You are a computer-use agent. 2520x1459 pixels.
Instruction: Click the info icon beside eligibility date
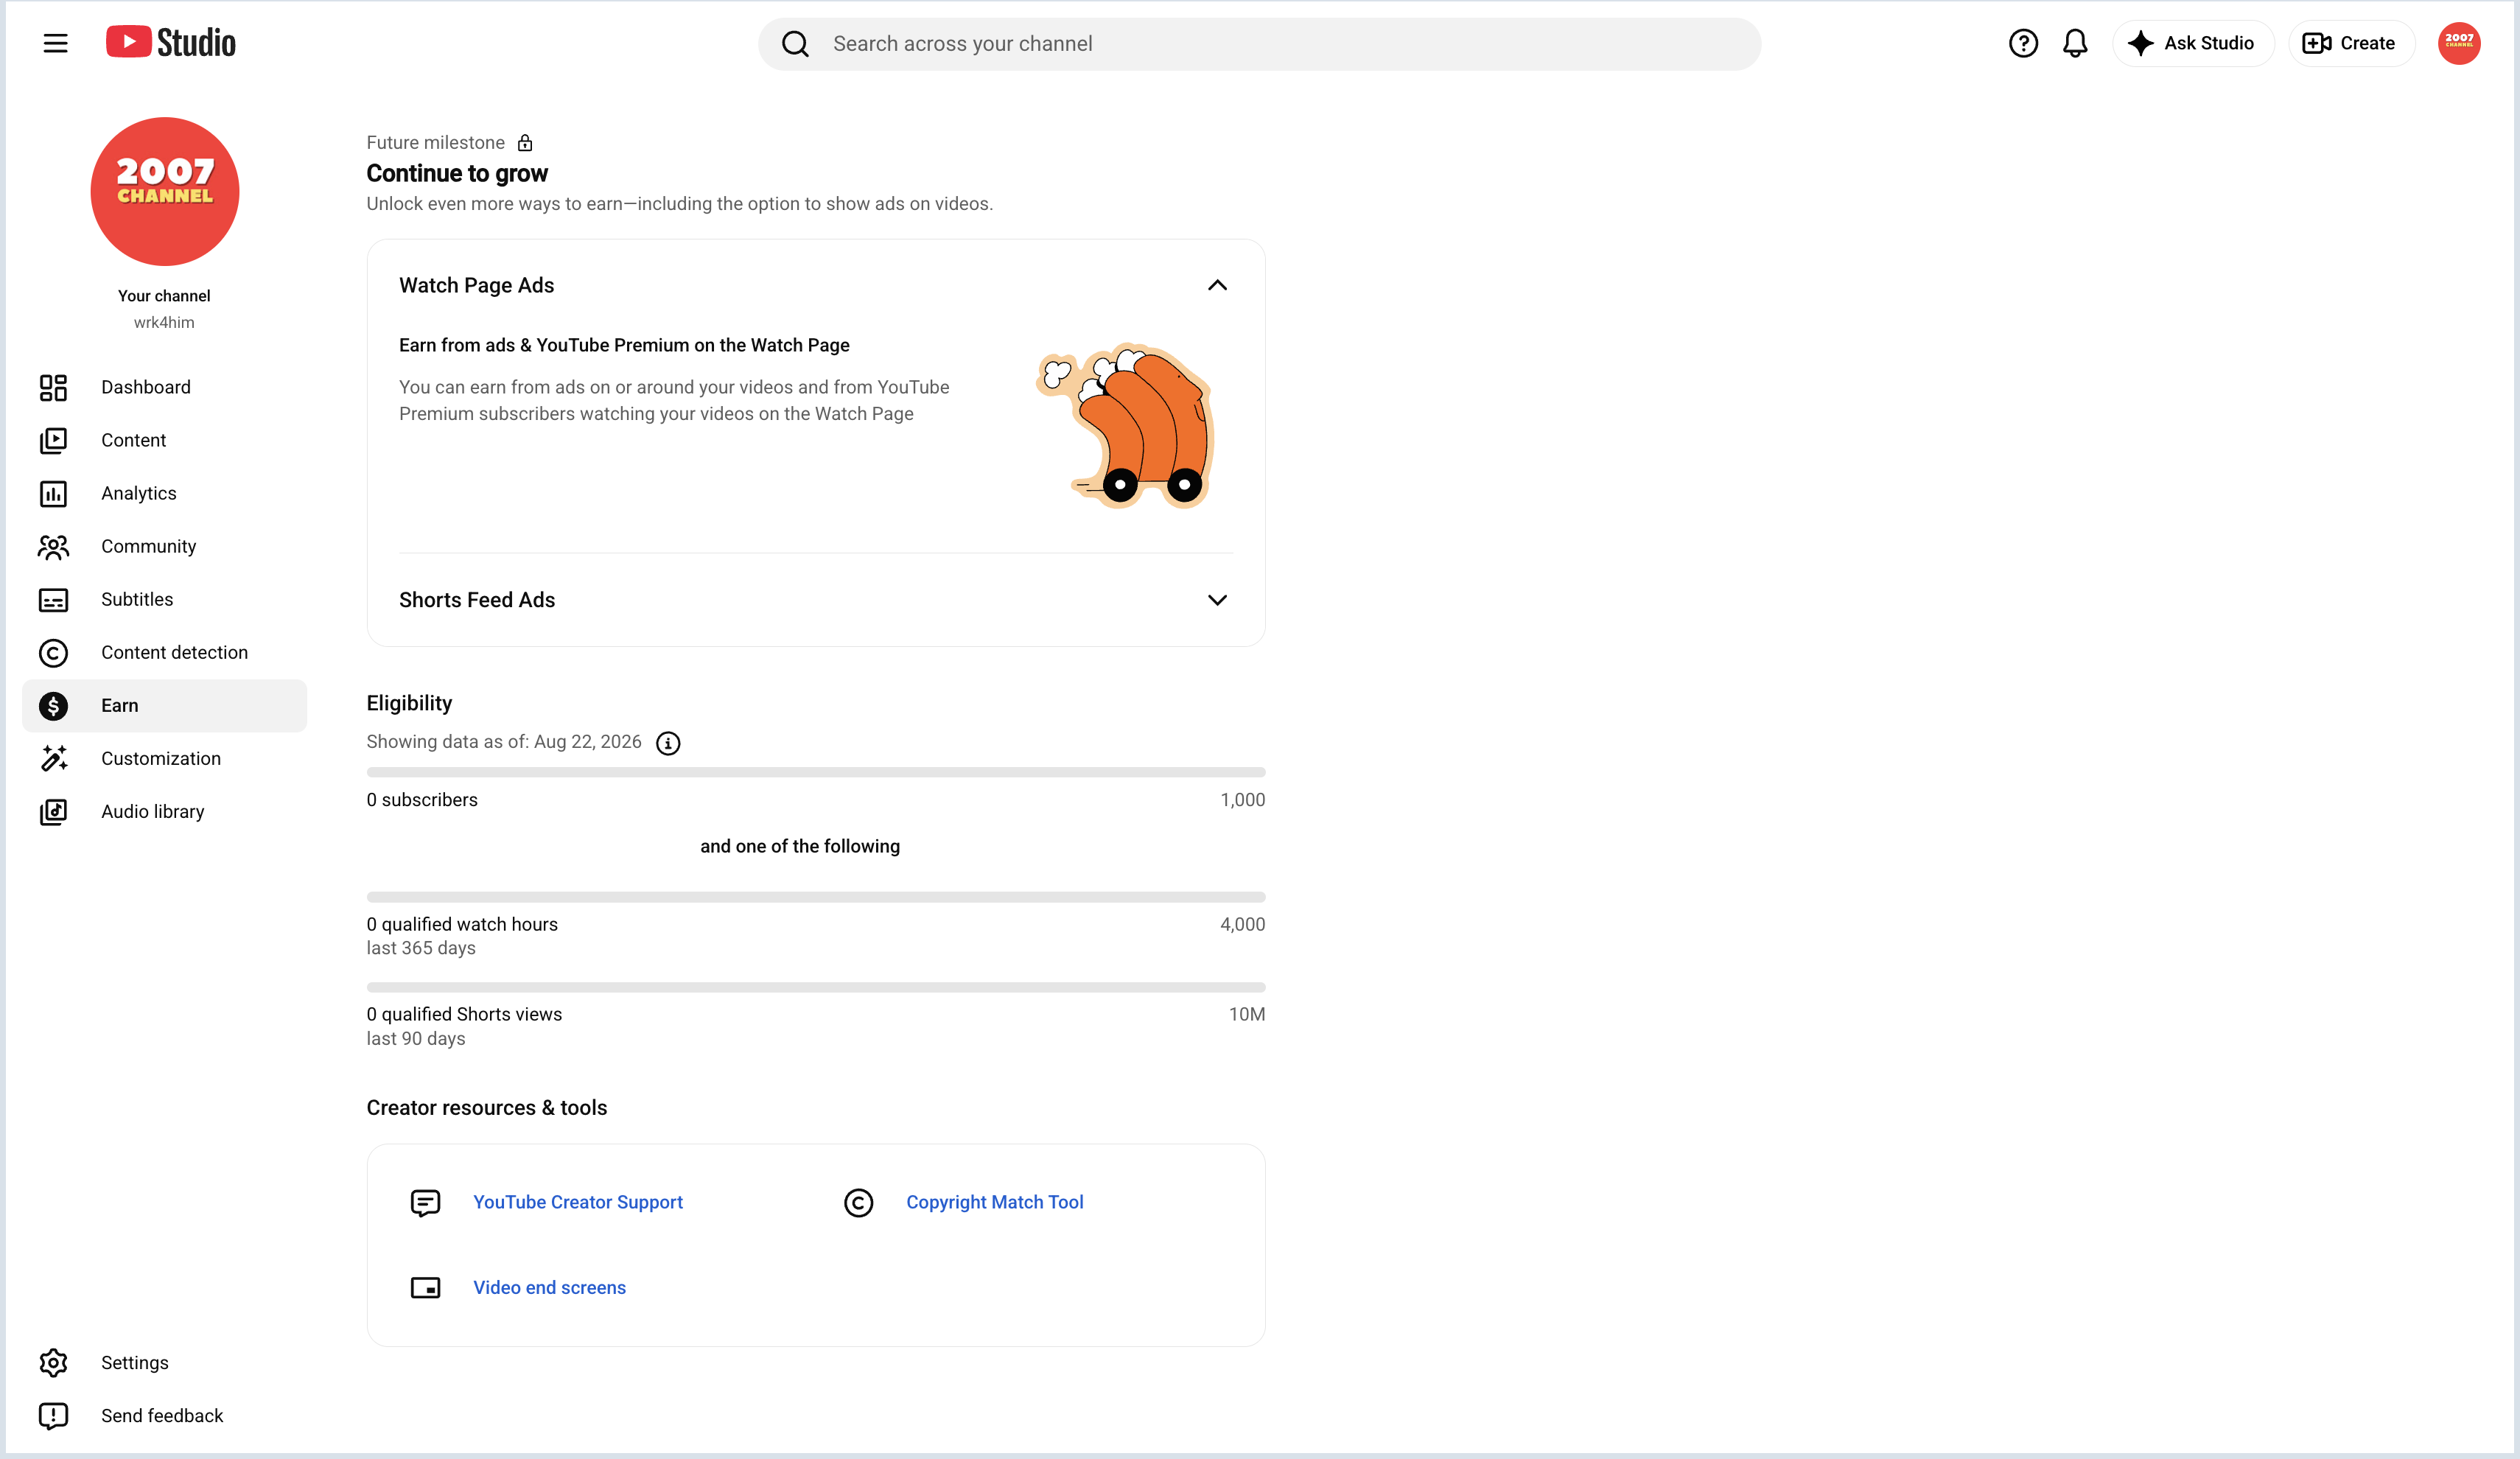tap(668, 743)
